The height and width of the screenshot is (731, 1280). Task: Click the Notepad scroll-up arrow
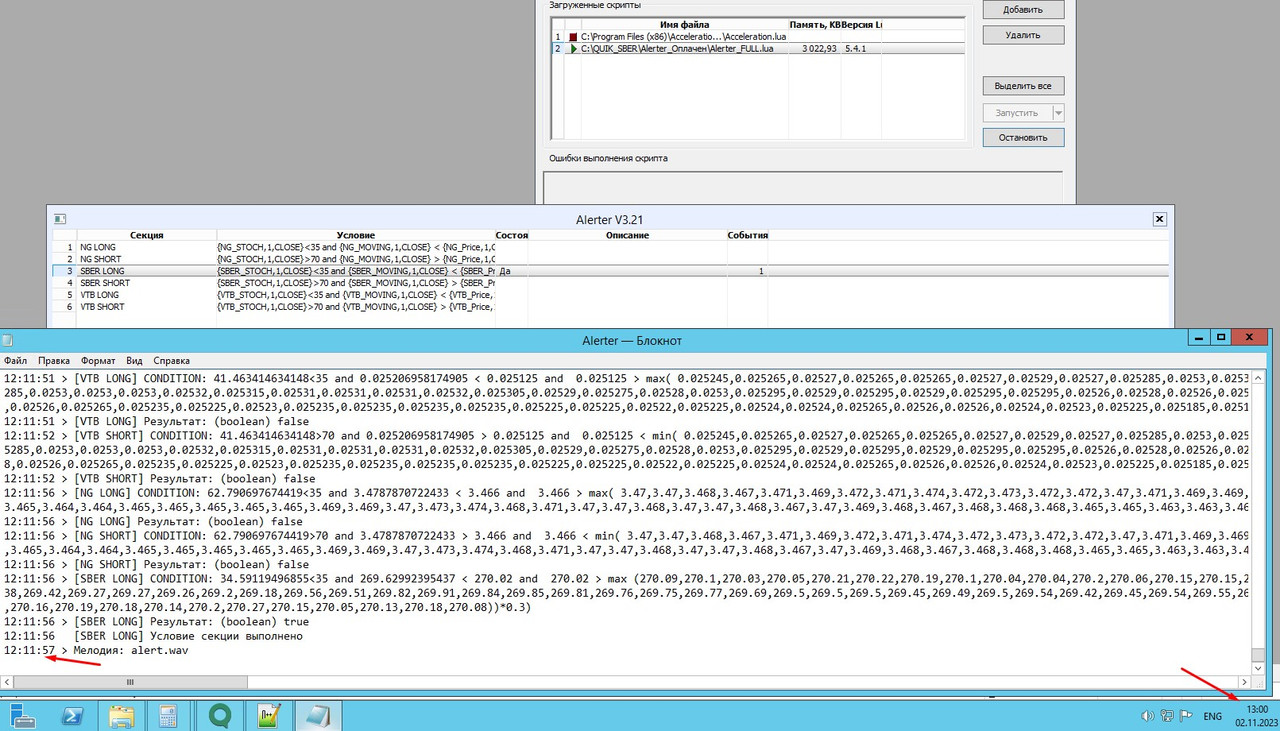[1259, 377]
